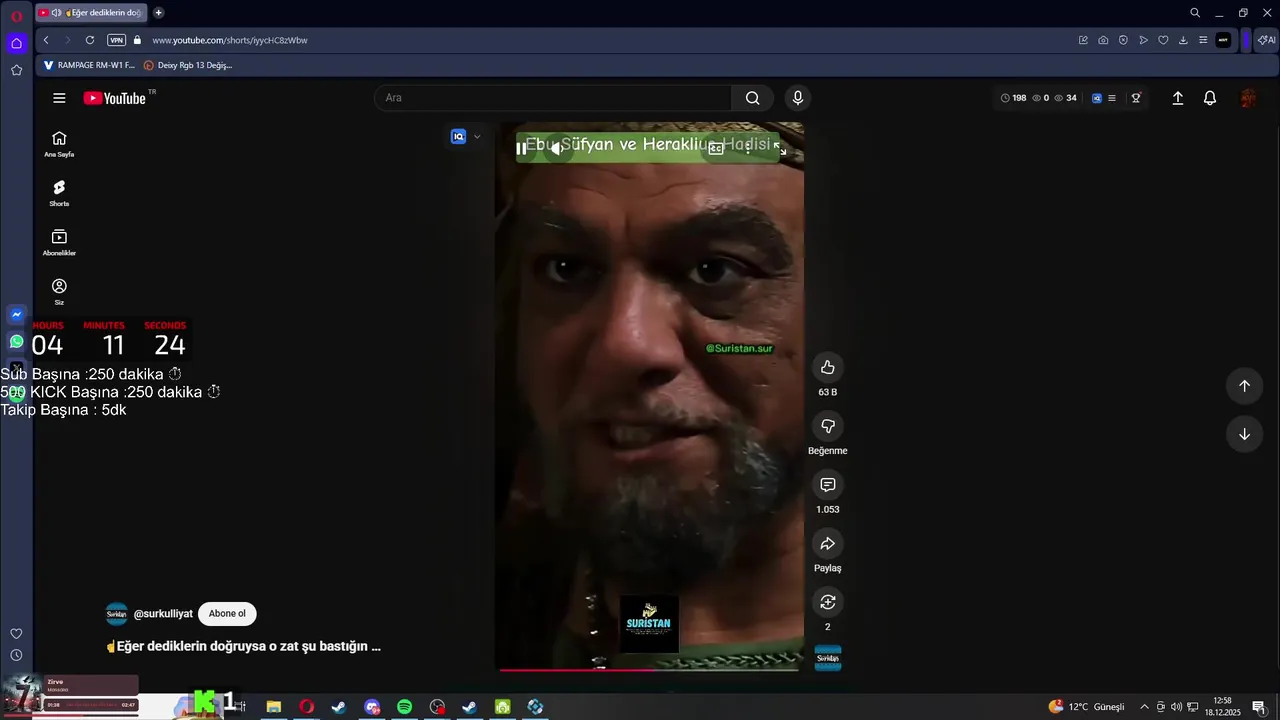Screen dimensions: 1280x720
Task: Like the Short with 63 B likes
Action: pos(827,367)
